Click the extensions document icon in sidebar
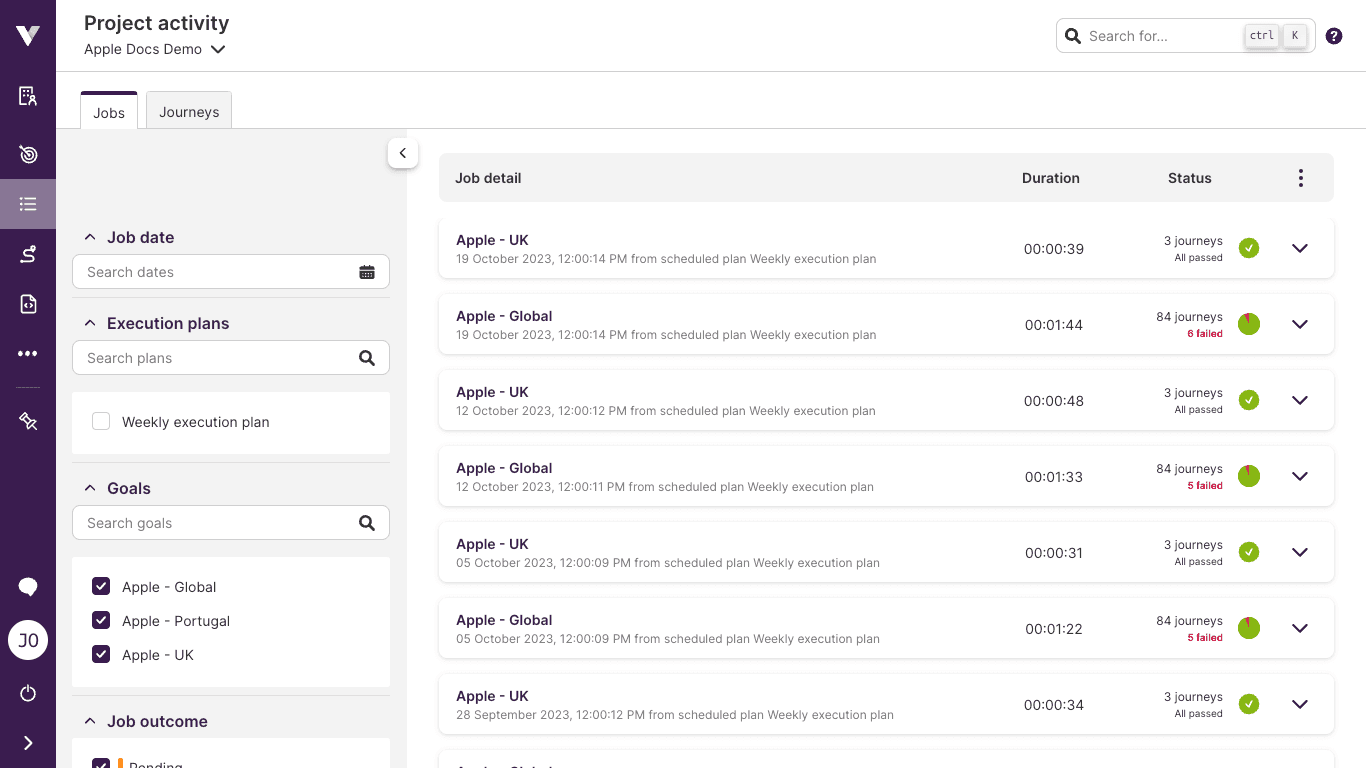Image resolution: width=1366 pixels, height=768 pixels. point(27,303)
